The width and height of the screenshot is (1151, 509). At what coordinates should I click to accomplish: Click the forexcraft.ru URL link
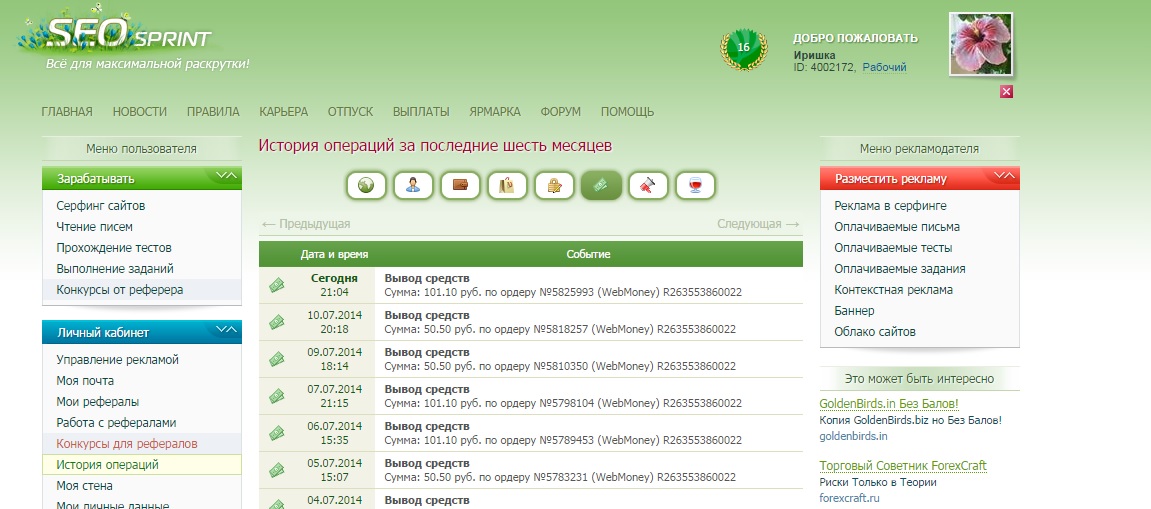click(849, 498)
